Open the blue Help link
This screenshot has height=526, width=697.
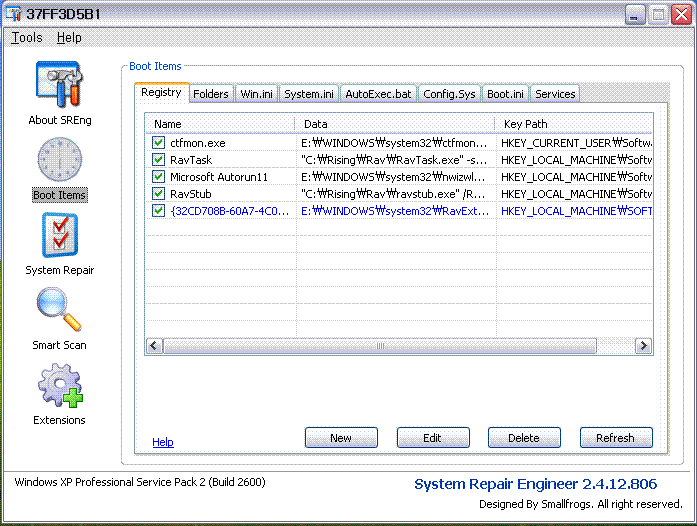pyautogui.click(x=163, y=442)
